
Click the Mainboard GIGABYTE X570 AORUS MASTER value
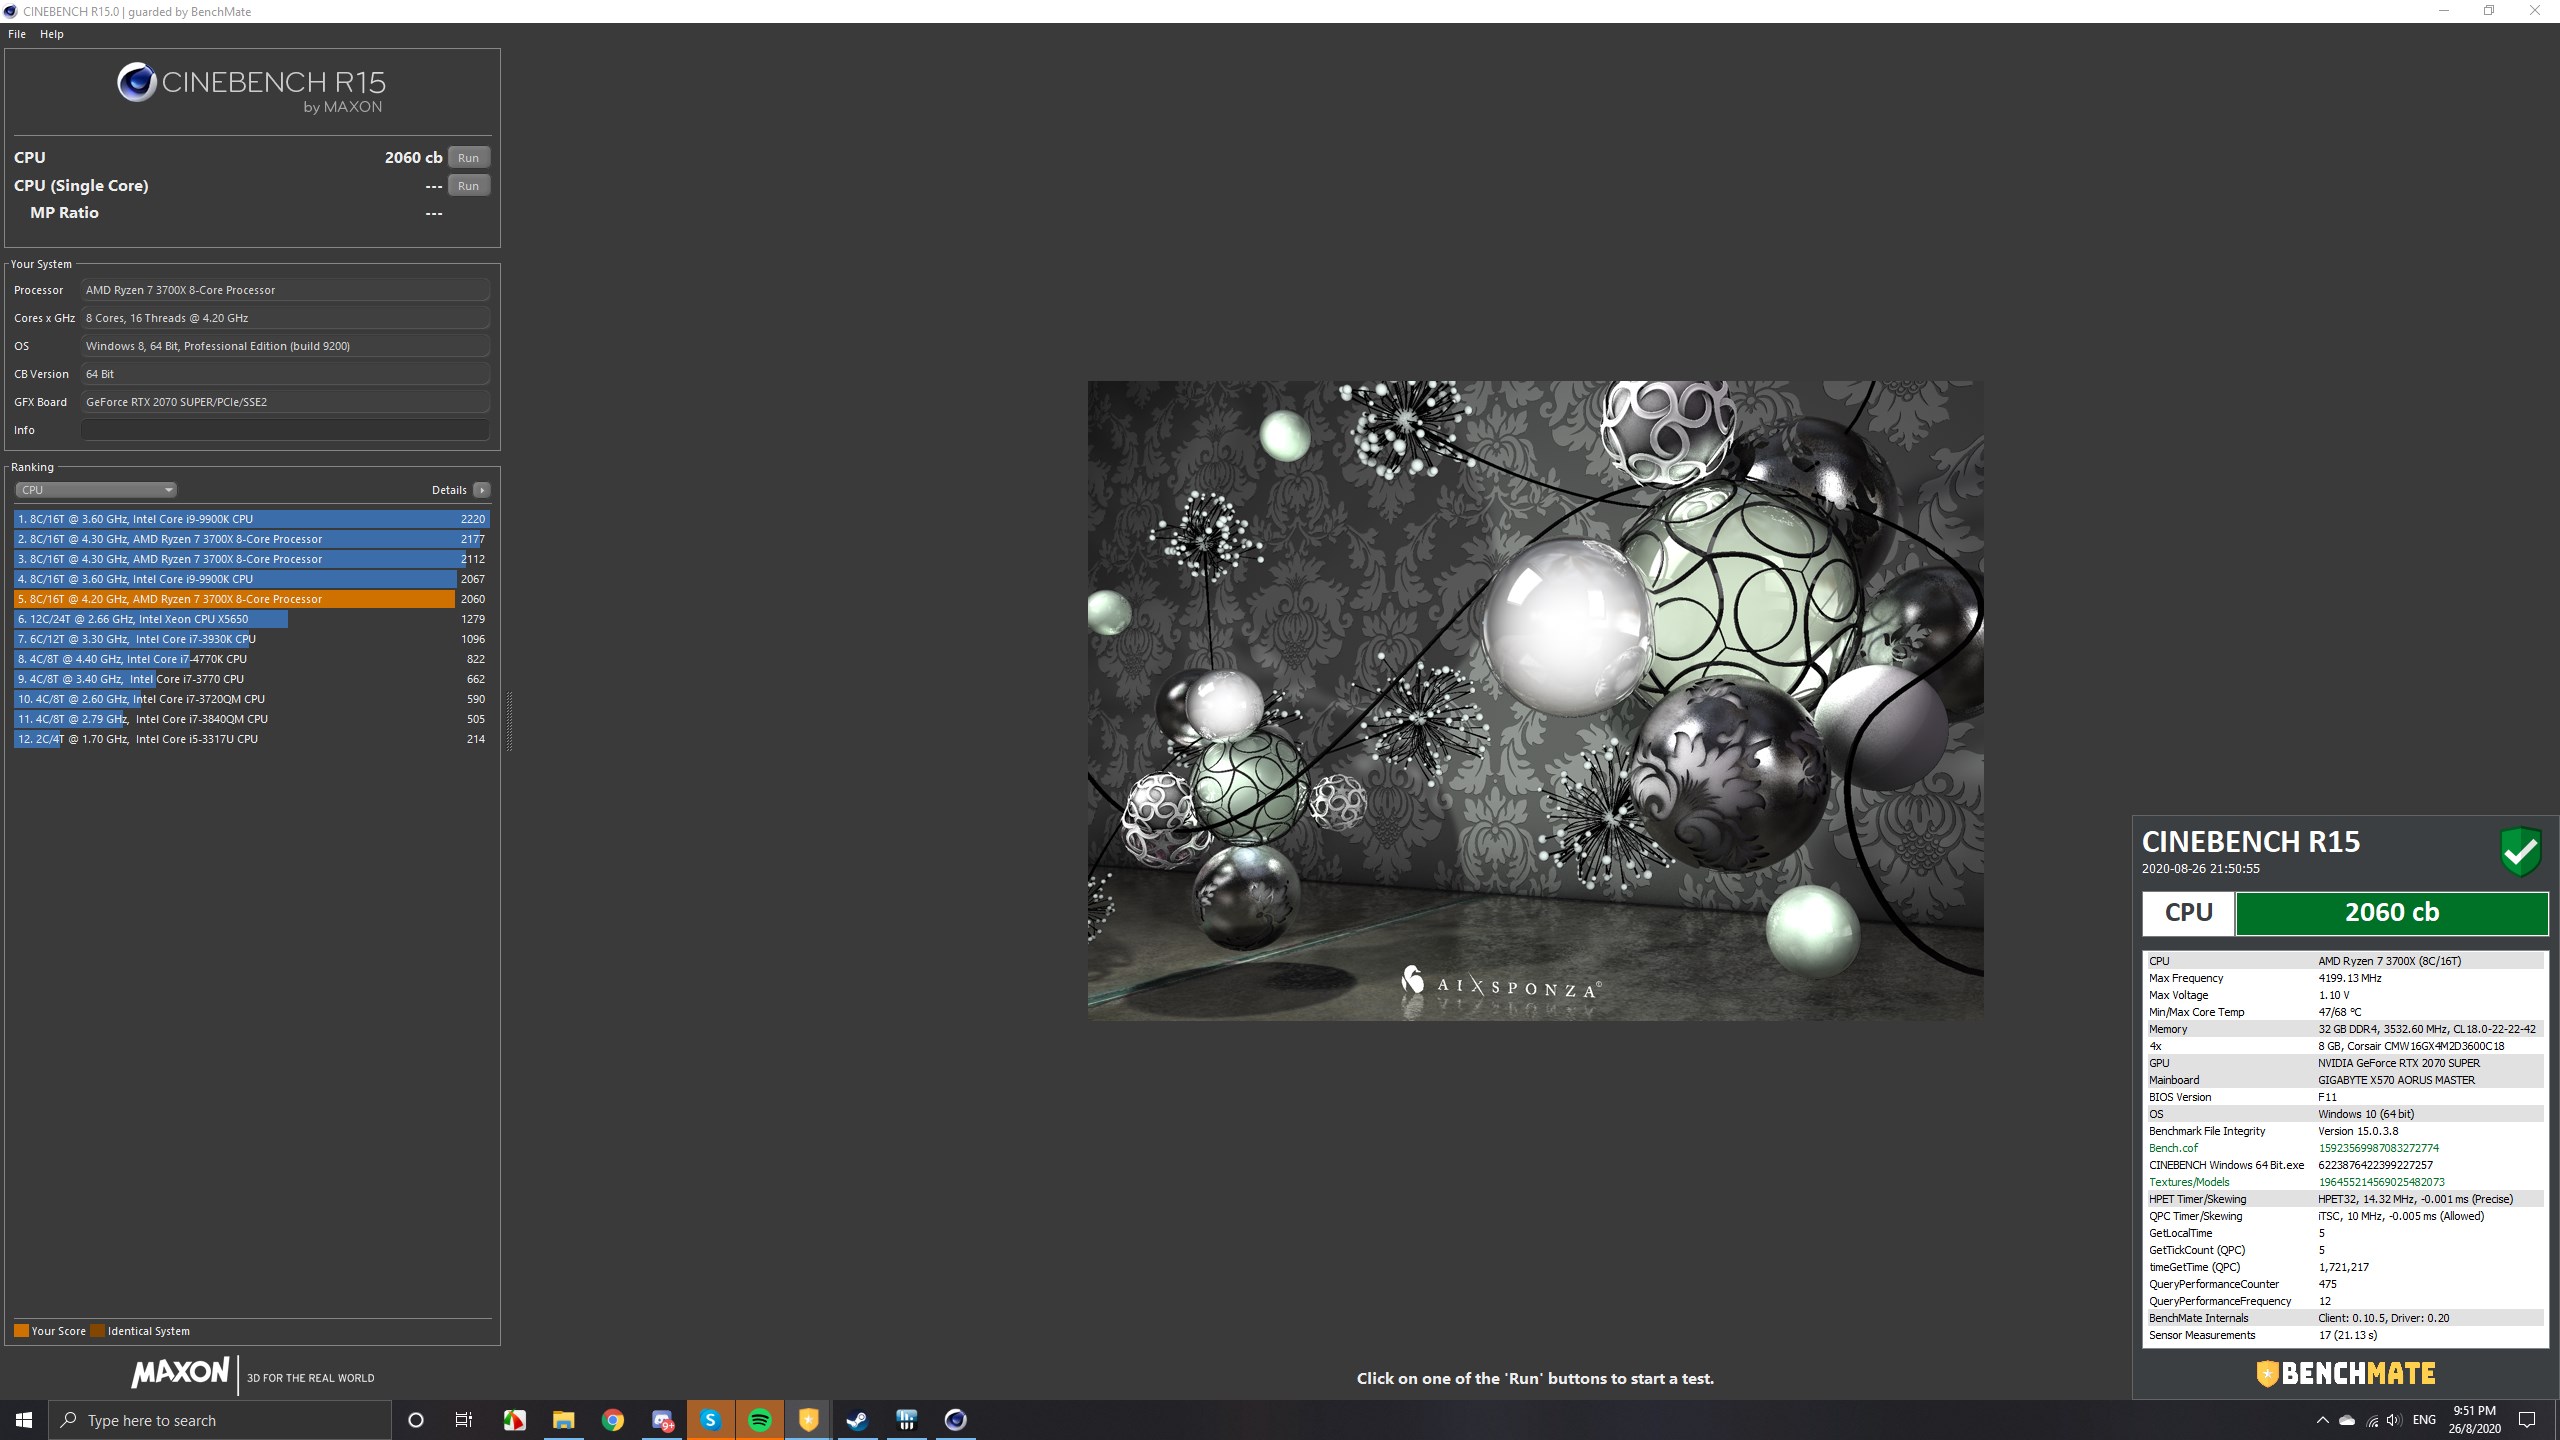pos(2396,1080)
